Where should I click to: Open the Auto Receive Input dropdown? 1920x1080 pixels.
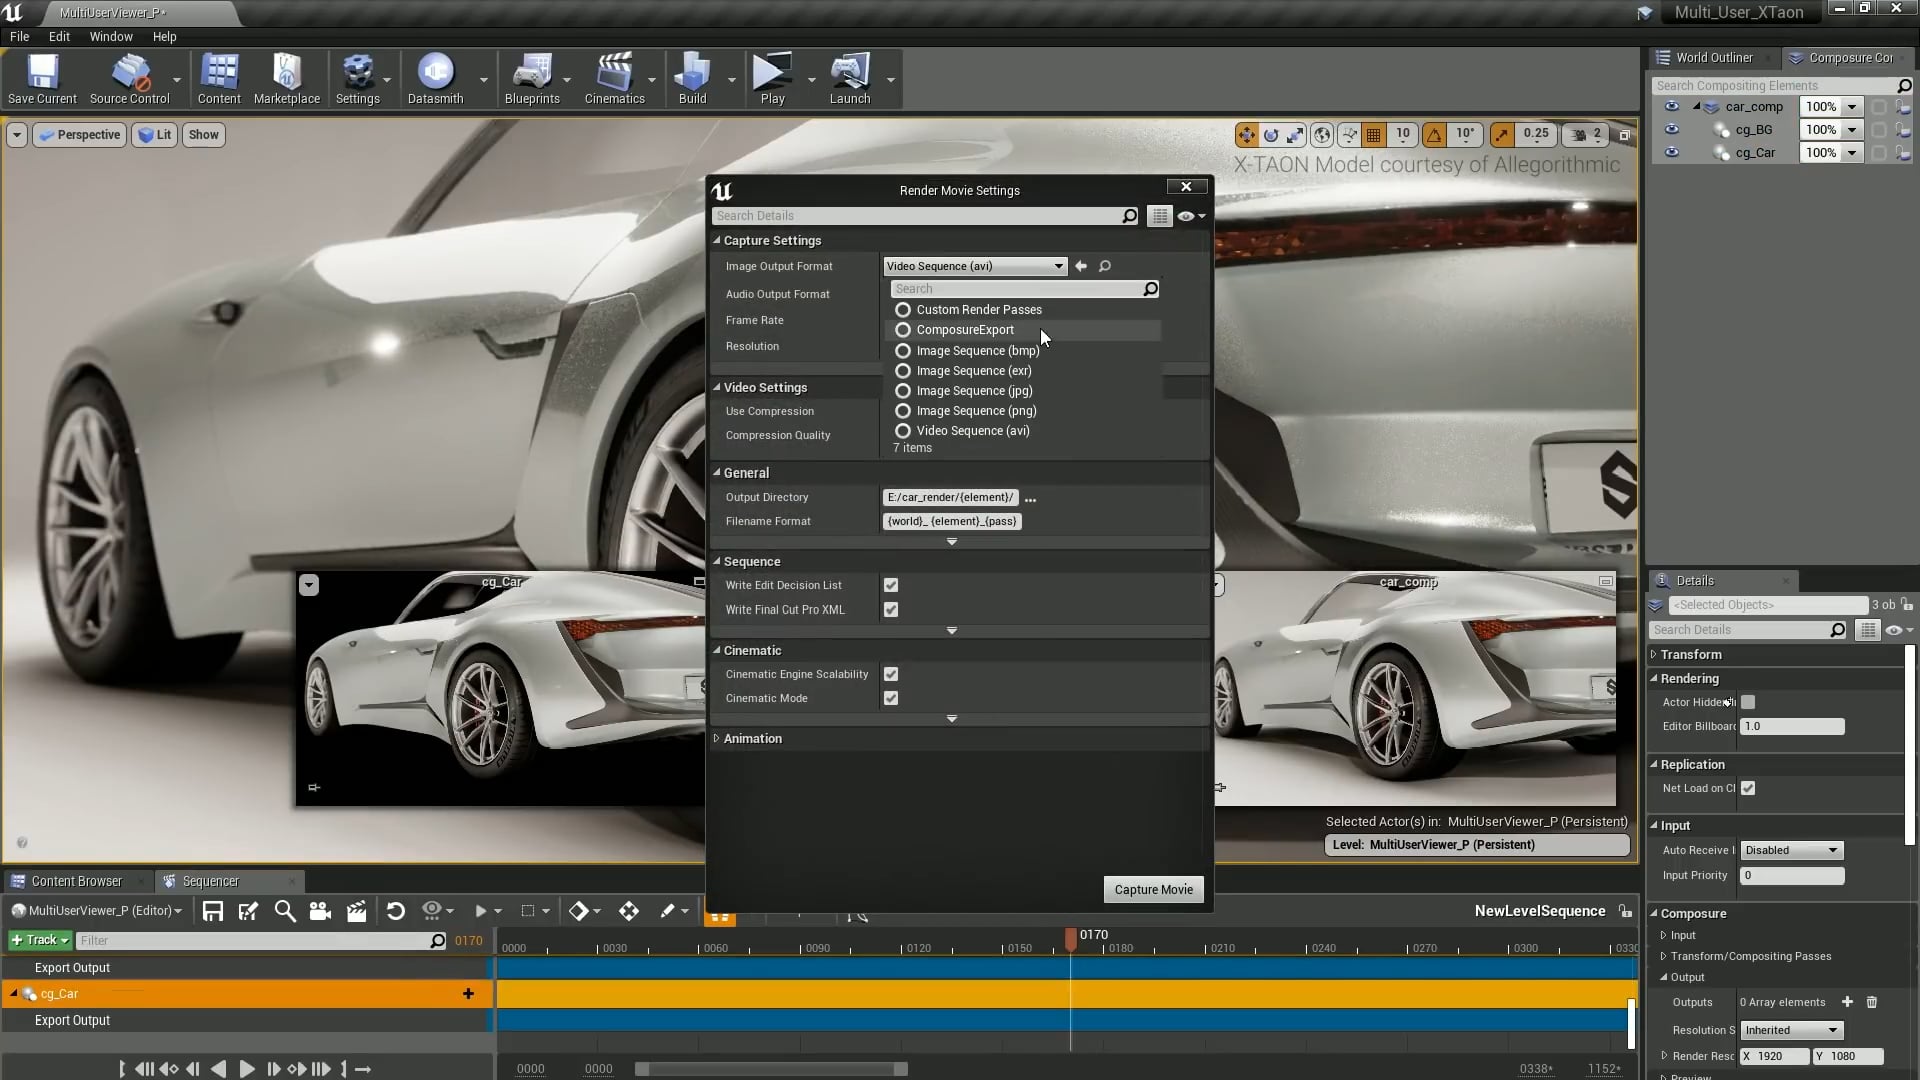pos(1791,850)
